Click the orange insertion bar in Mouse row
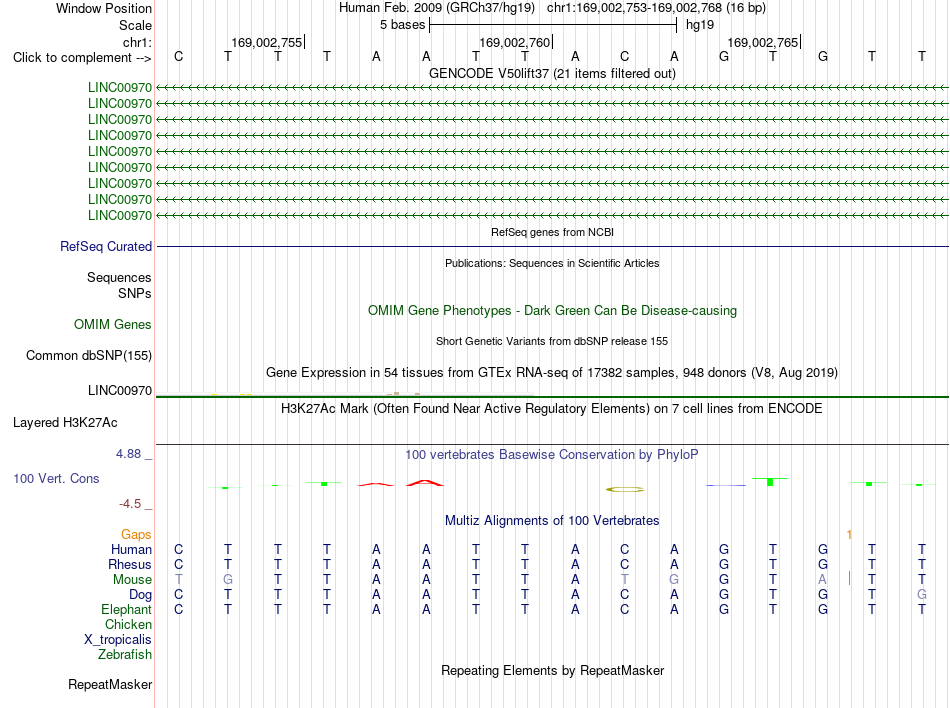The image size is (950, 708). [849, 578]
